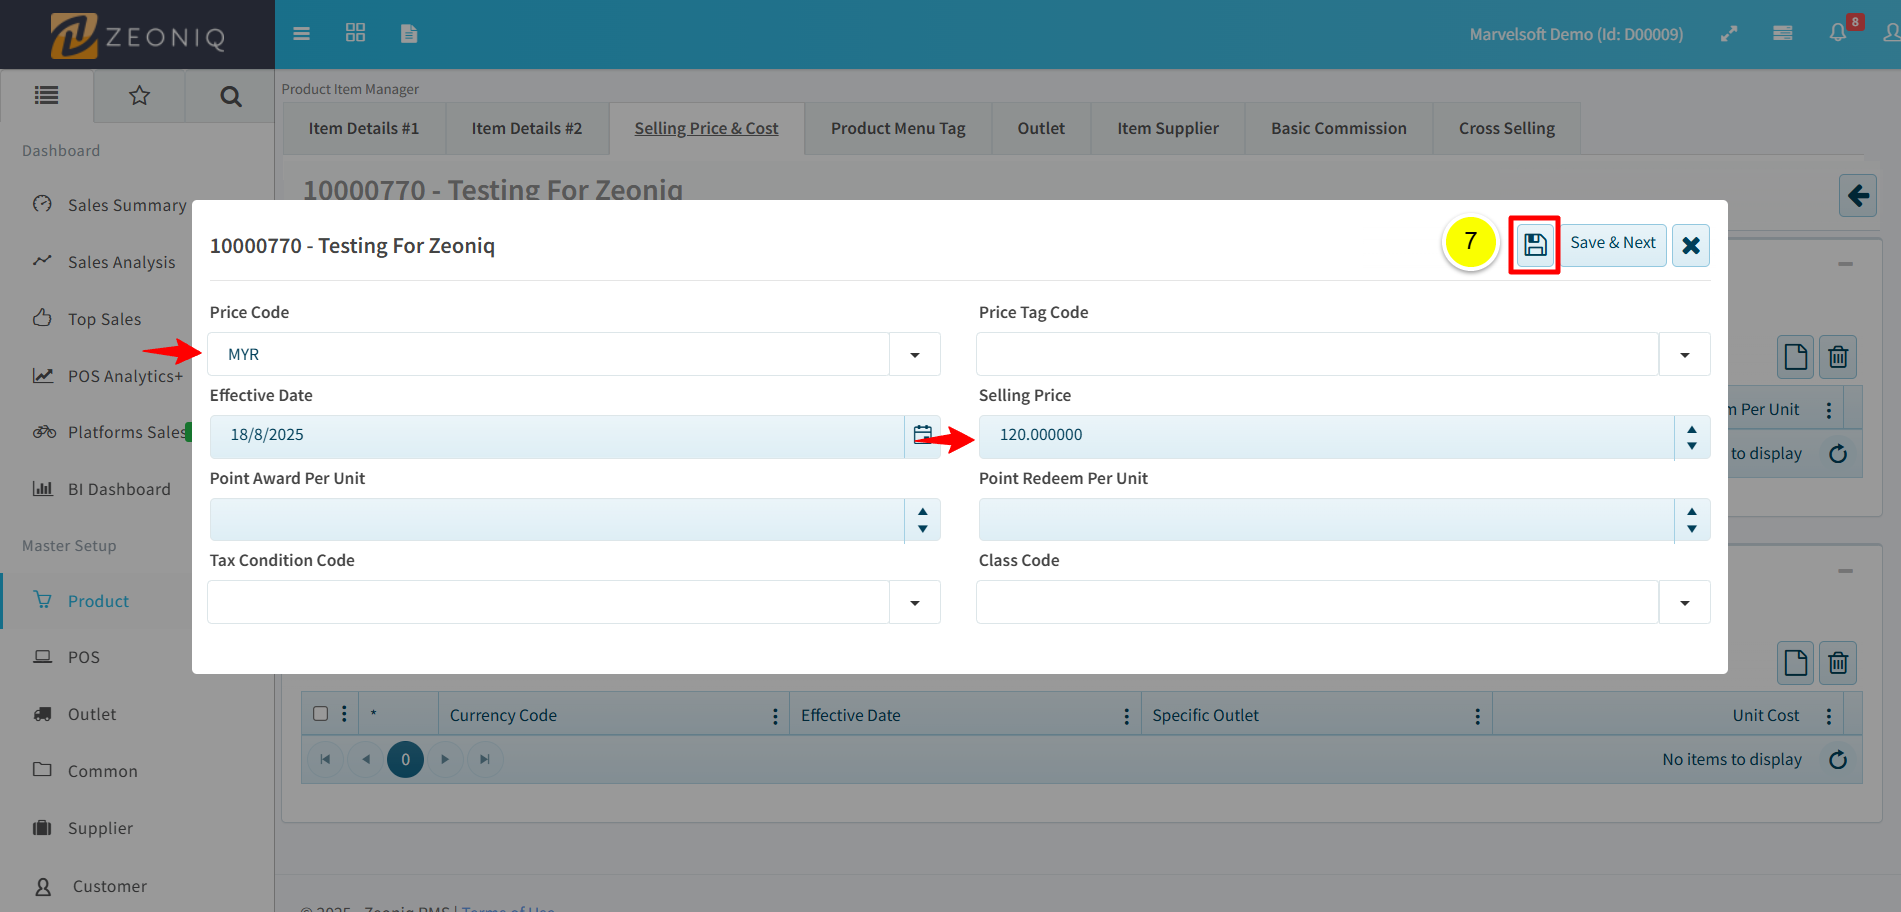
Task: Expand the Tax Condition Code dropdown
Action: [915, 603]
